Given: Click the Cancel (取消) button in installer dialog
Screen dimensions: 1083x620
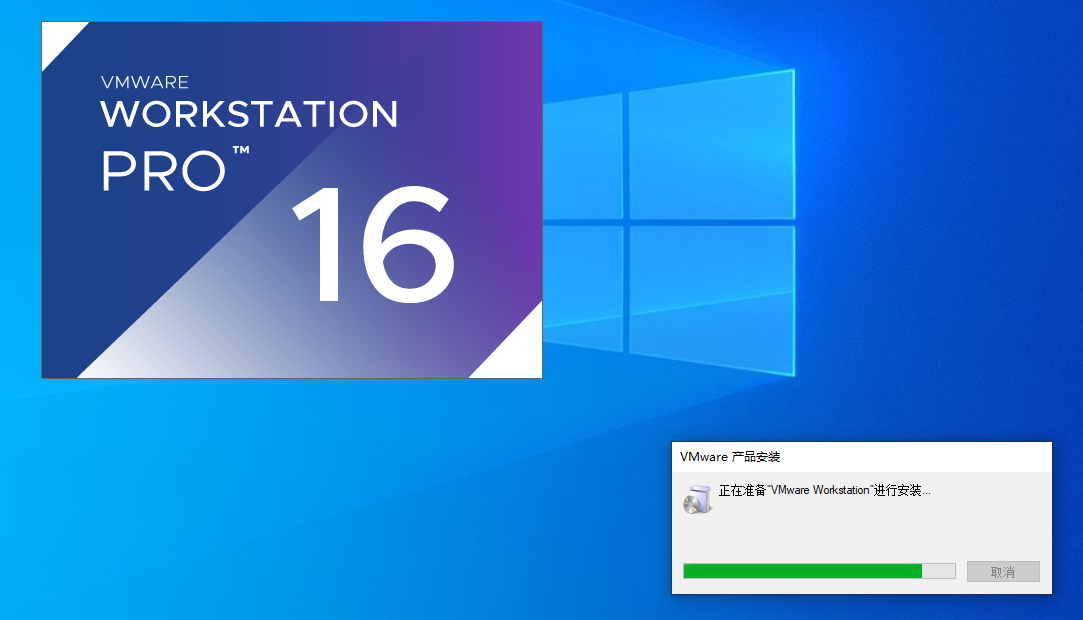Looking at the screenshot, I should (x=1003, y=572).
